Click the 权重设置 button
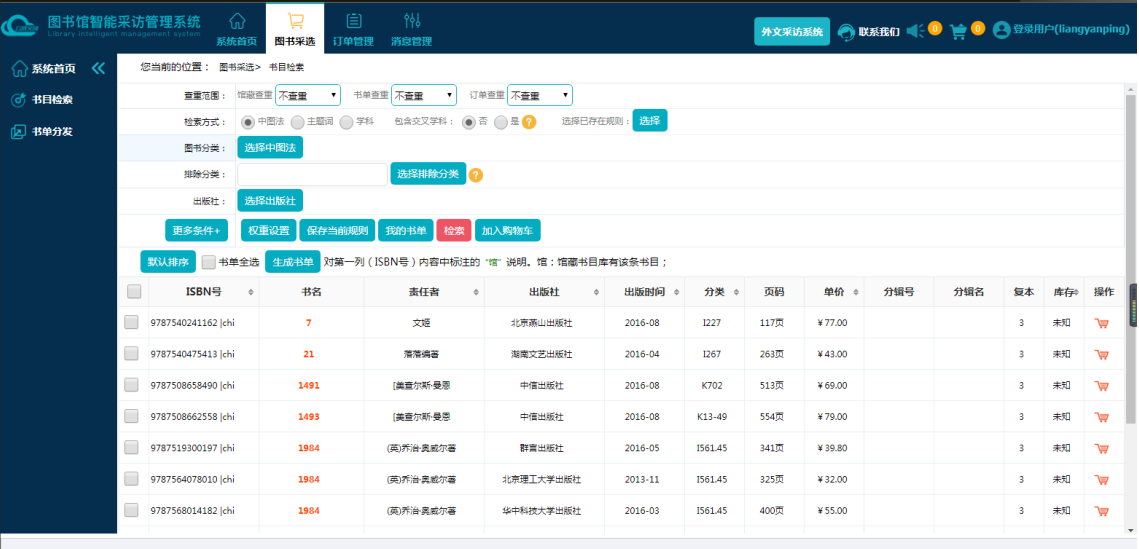Viewport: 1139px width, 549px height. (269, 230)
